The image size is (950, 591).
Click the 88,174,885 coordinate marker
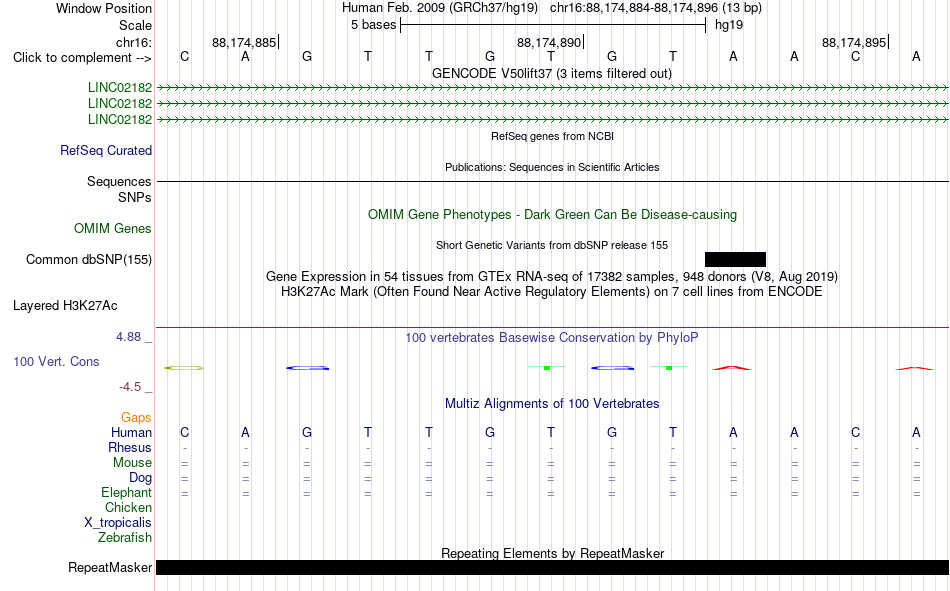point(244,42)
